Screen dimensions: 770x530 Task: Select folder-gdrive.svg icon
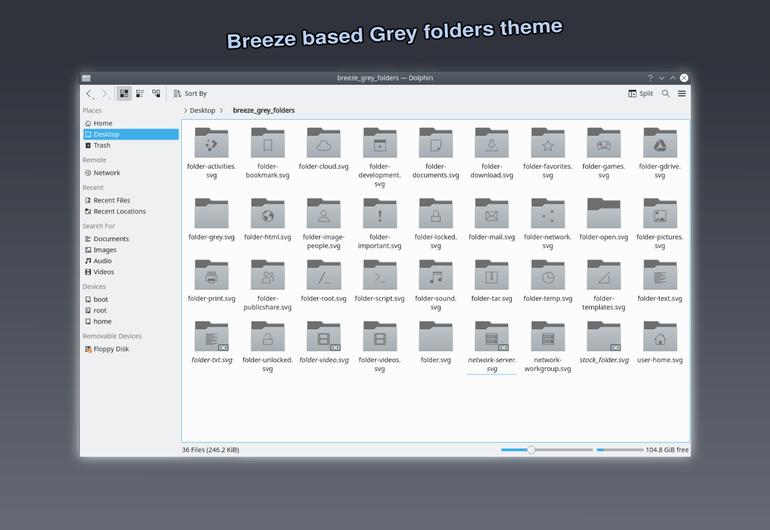(660, 142)
